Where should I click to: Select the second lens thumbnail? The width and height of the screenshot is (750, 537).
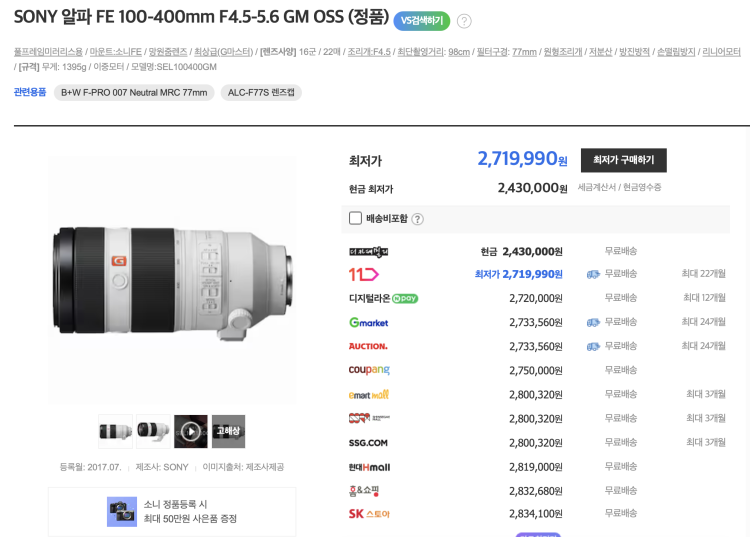point(153,431)
